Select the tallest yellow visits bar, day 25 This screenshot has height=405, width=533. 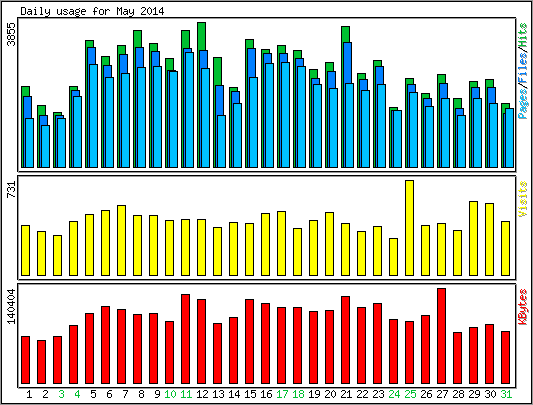(x=409, y=228)
